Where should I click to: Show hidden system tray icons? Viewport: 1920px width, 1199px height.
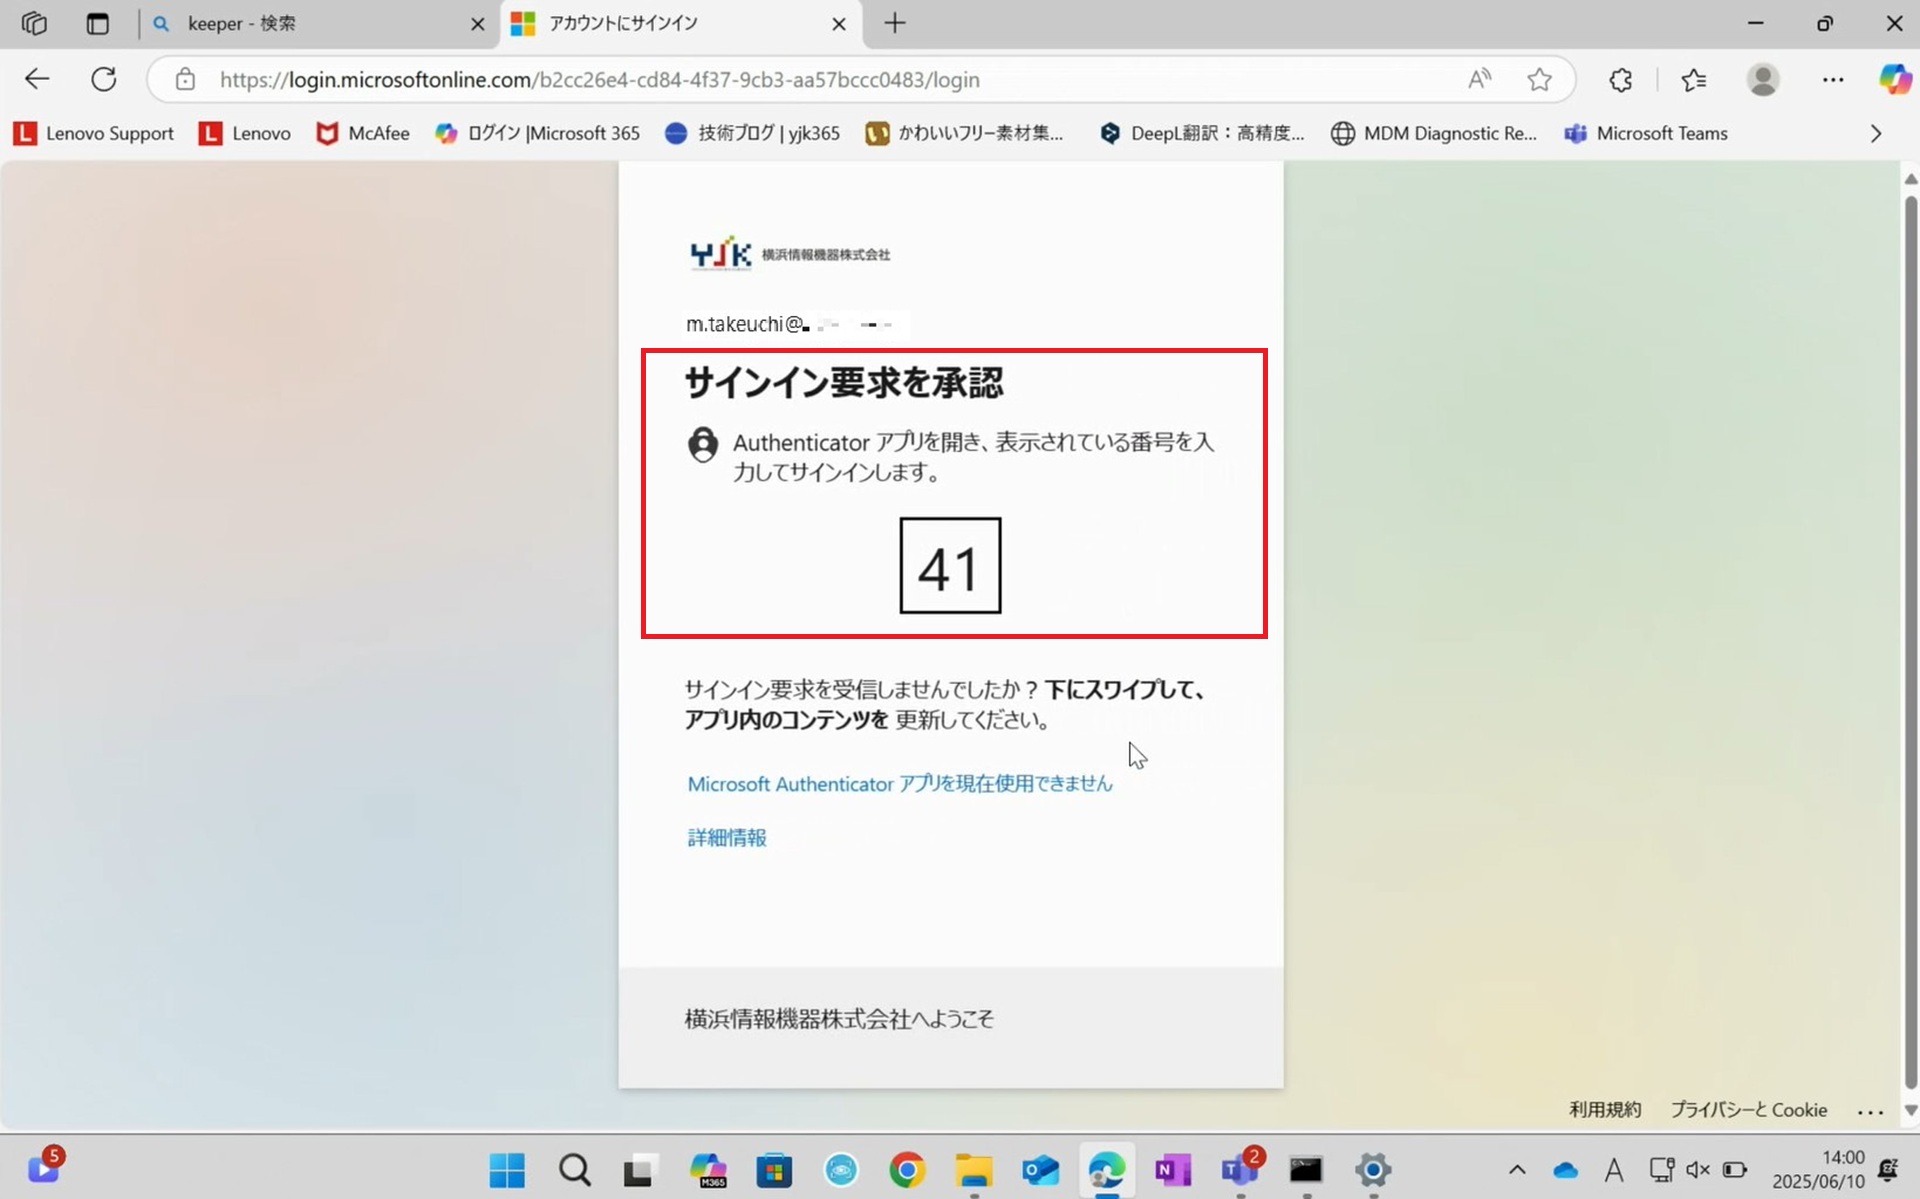coord(1517,1169)
